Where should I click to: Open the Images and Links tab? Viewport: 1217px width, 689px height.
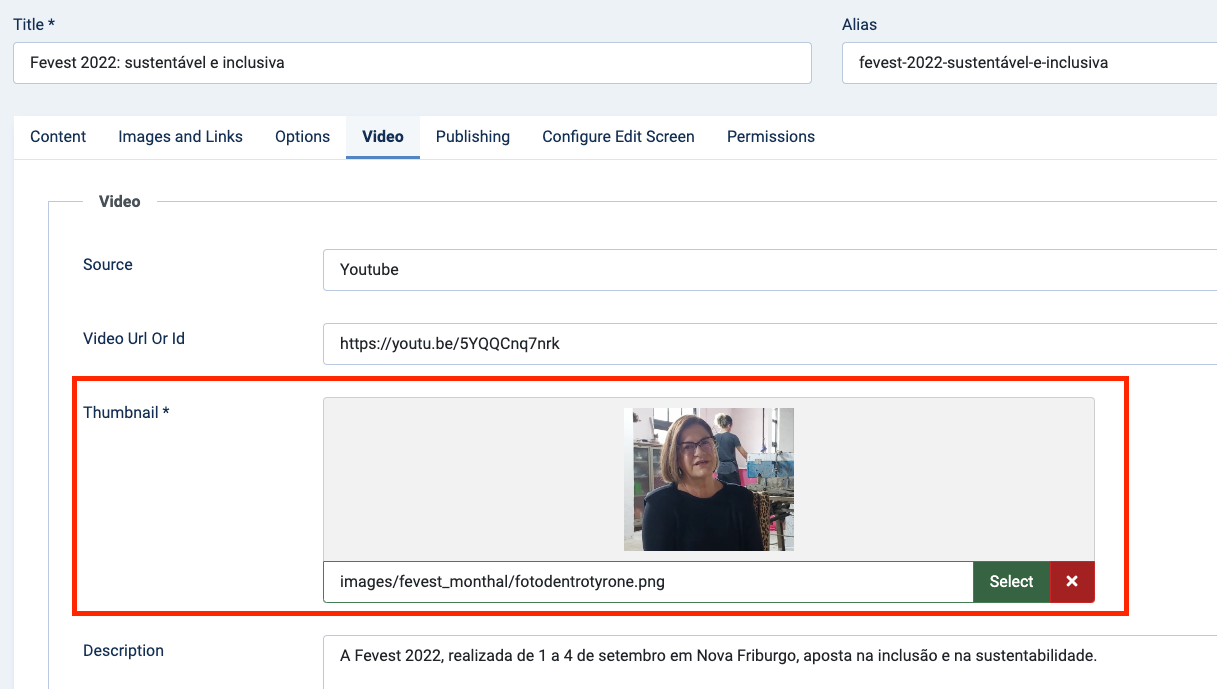[x=180, y=137]
